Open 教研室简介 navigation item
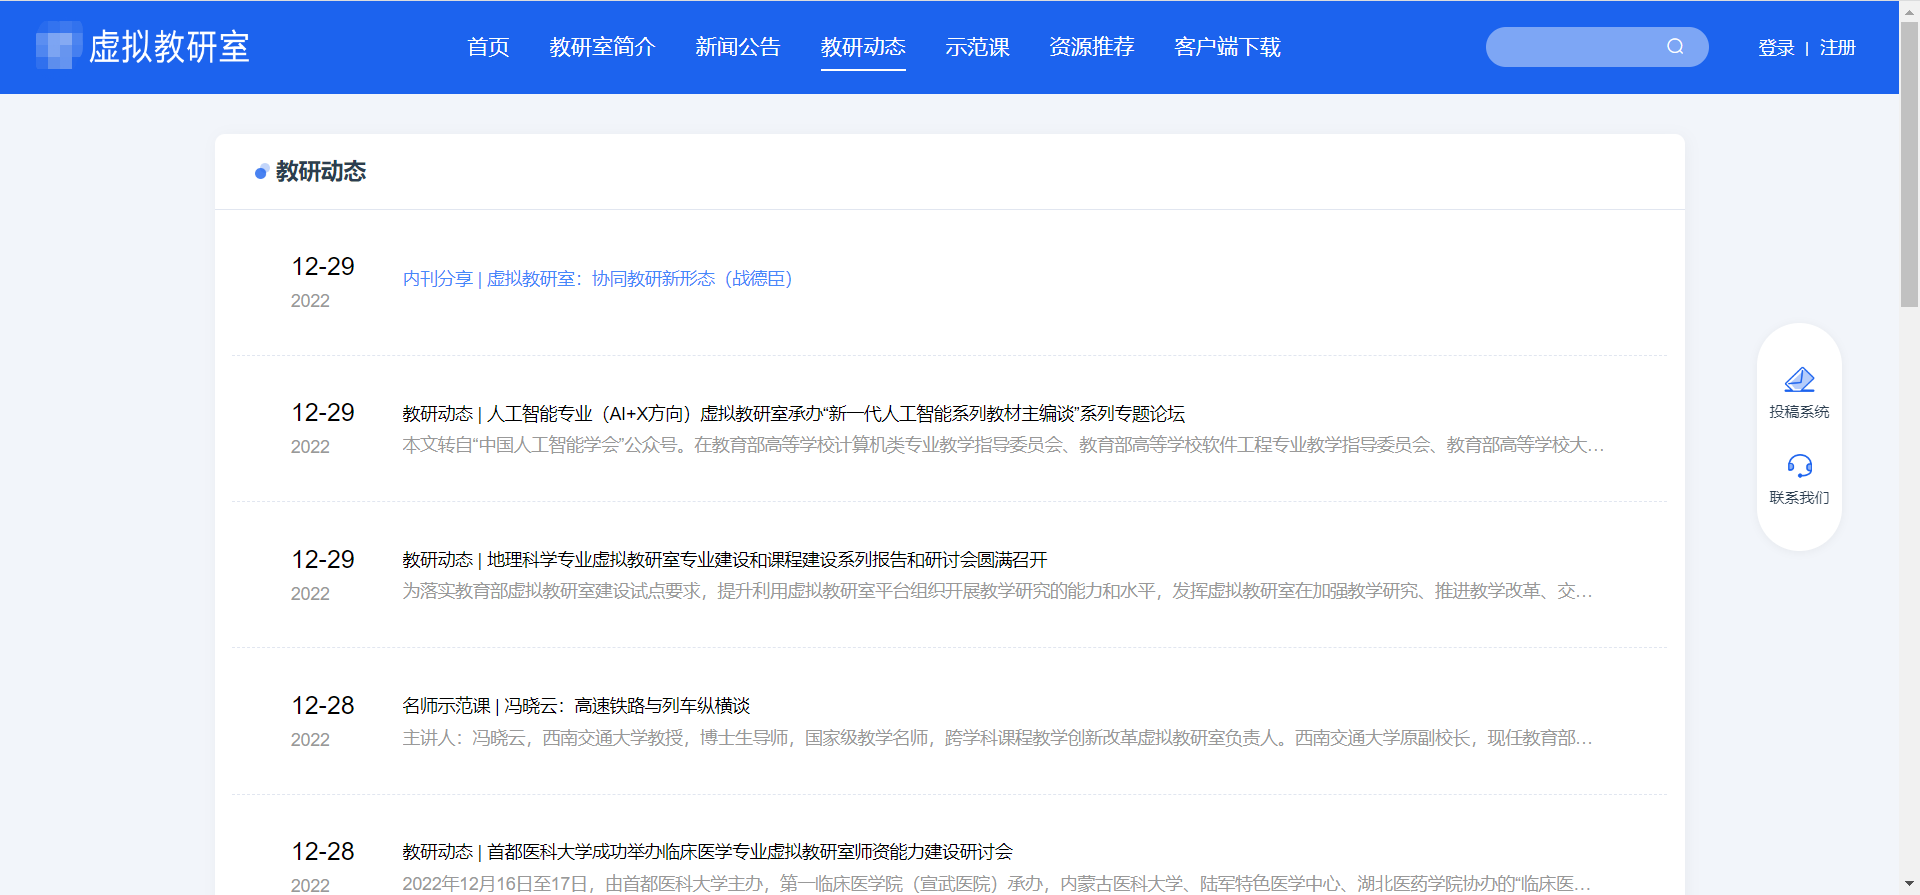 tap(602, 47)
